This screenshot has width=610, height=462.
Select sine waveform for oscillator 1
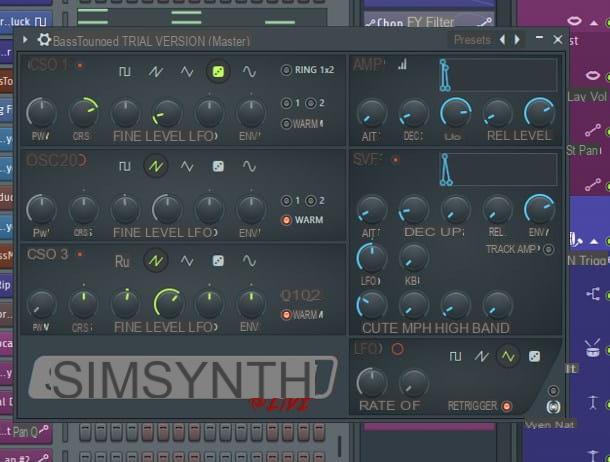tap(249, 72)
